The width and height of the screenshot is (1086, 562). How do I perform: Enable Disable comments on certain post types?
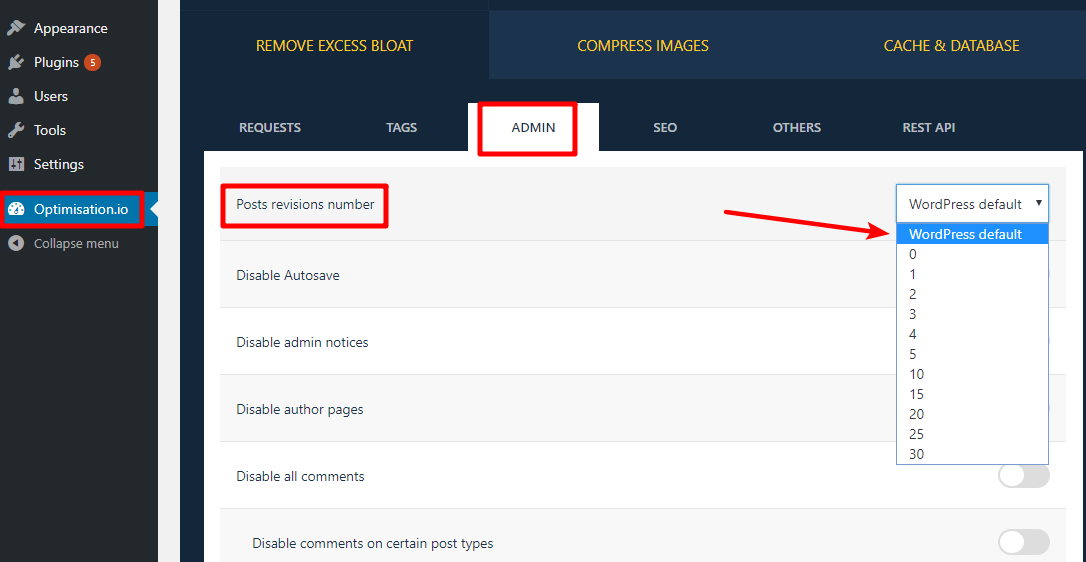tap(1023, 542)
